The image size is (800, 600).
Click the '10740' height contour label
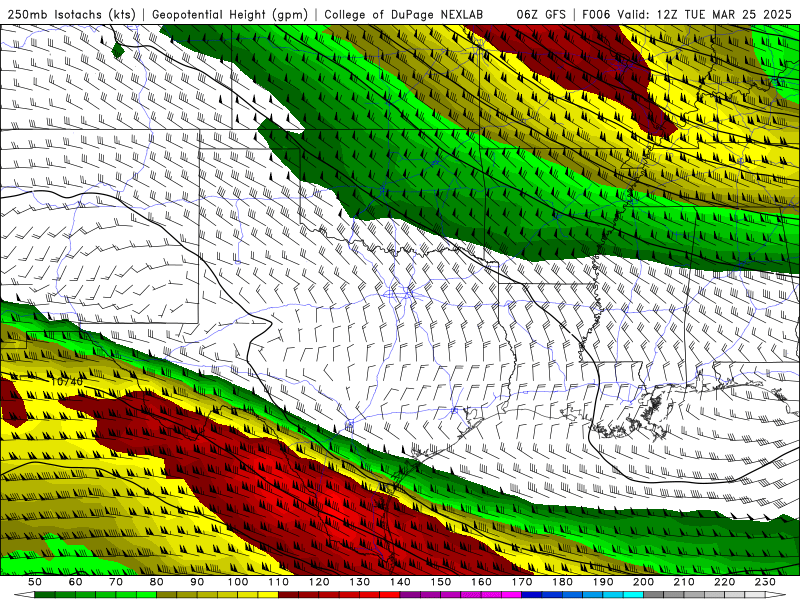[67, 382]
